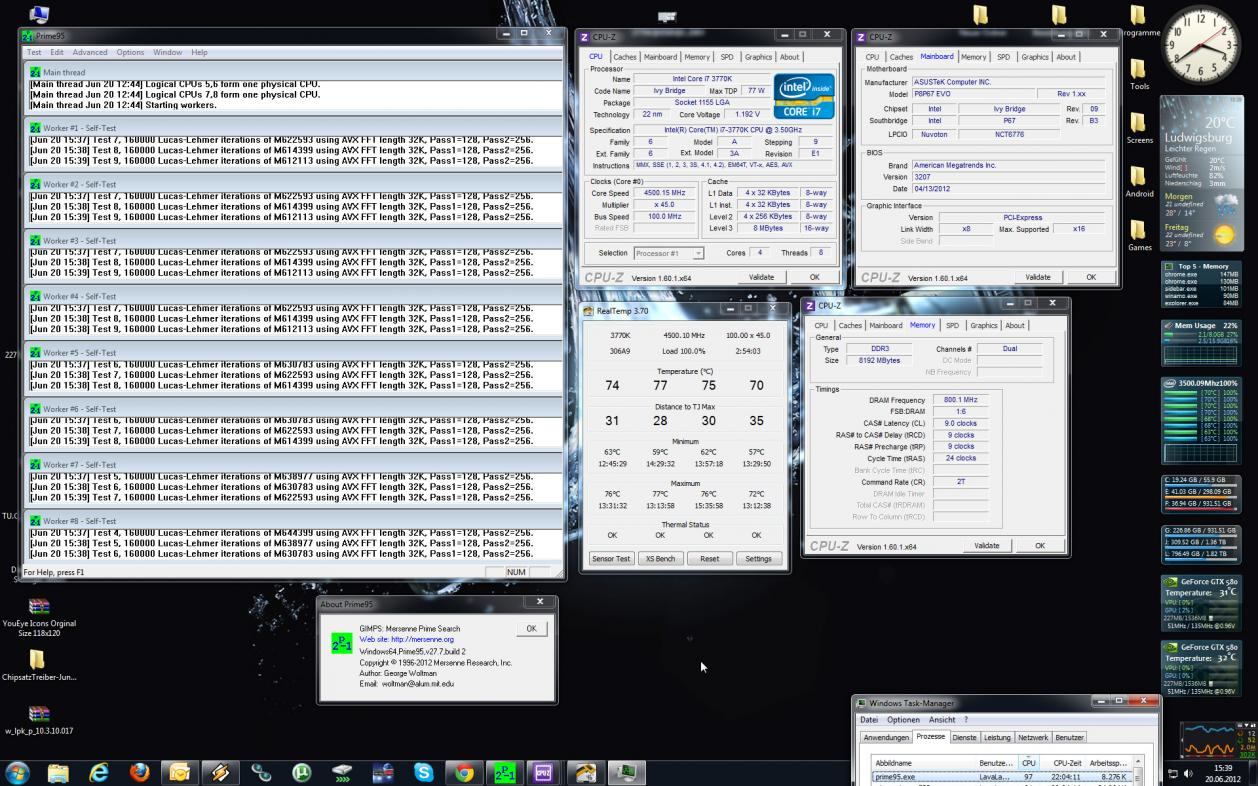The width and height of the screenshot is (1258, 786).
Task: Click the Prime95 logo in About dialog
Action: click(341, 644)
